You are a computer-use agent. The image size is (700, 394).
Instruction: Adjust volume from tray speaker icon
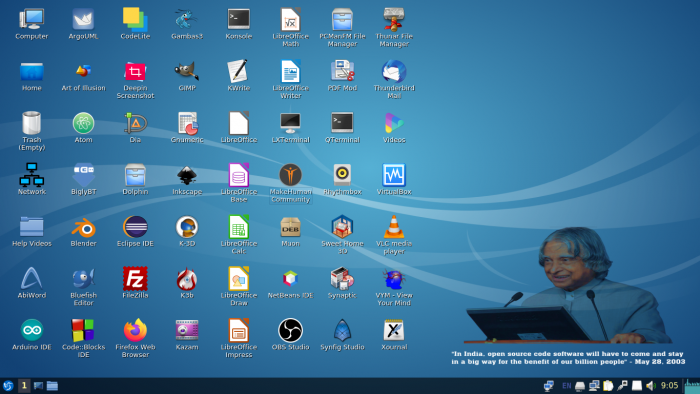[650, 386]
